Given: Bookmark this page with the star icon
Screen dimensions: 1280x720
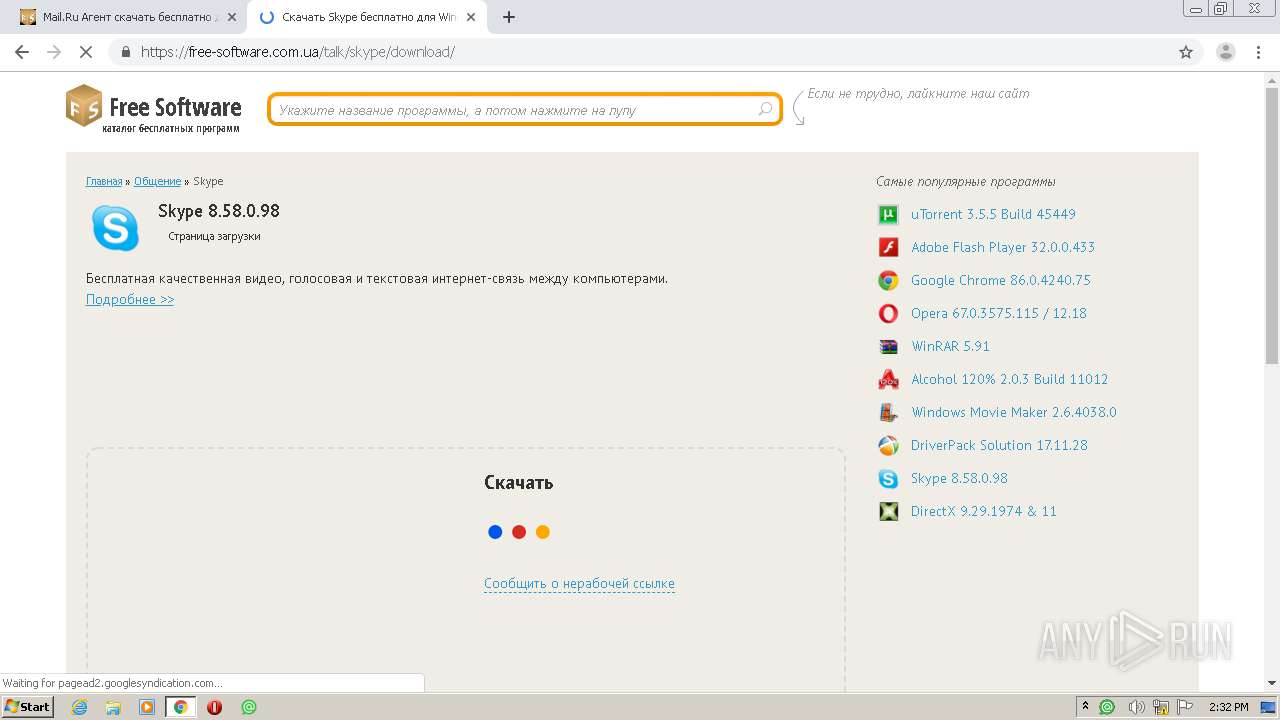Looking at the screenshot, I should click(1186, 52).
